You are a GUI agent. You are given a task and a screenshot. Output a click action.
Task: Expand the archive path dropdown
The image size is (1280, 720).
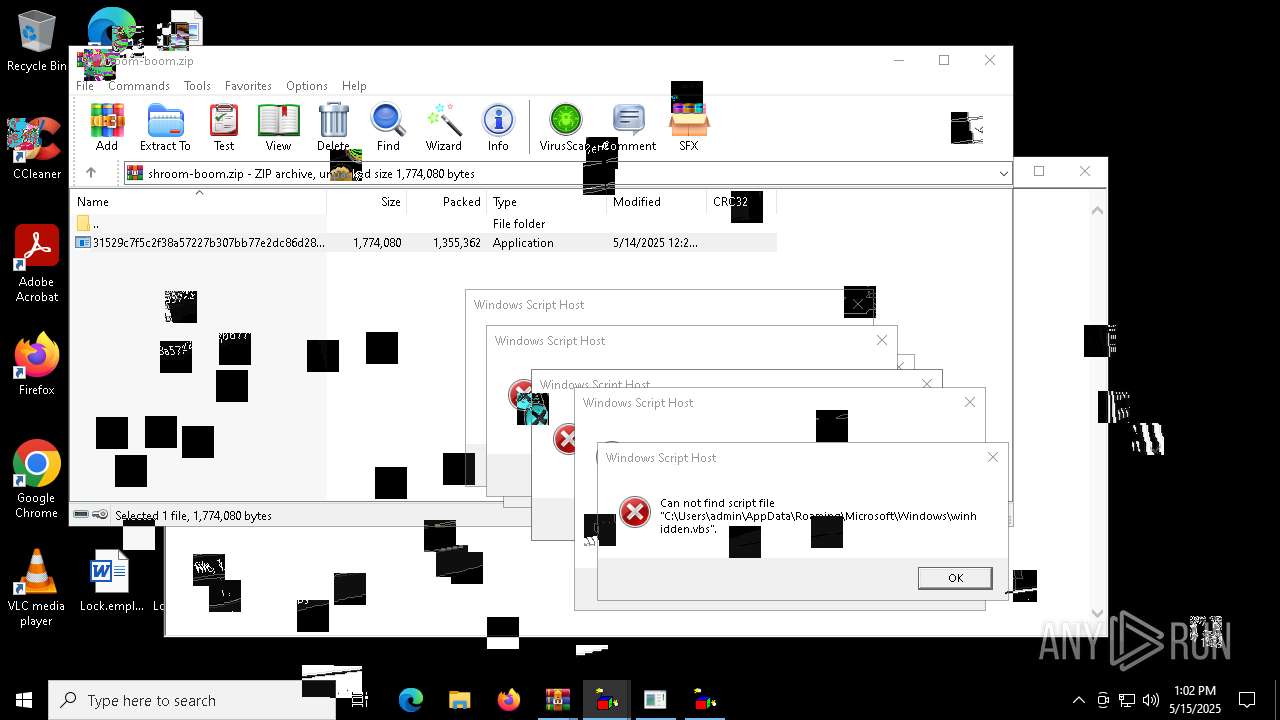[x=1003, y=174]
